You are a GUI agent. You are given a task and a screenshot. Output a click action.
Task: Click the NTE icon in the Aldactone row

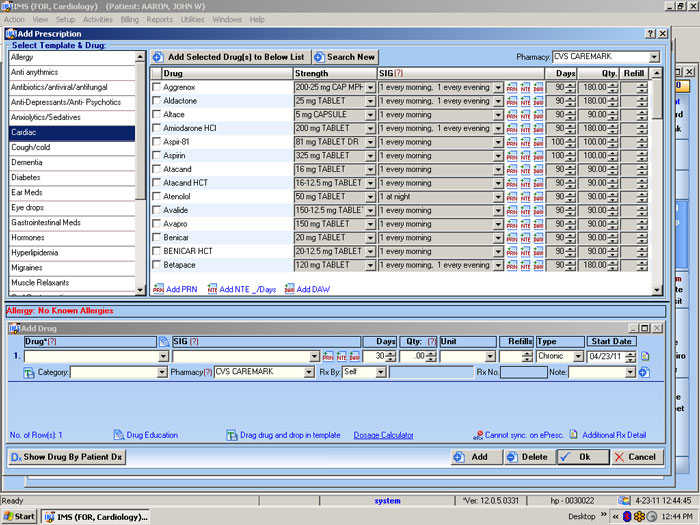pyautogui.click(x=525, y=101)
